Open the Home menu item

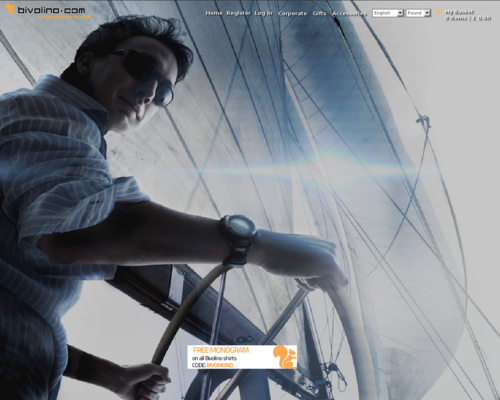tap(214, 13)
